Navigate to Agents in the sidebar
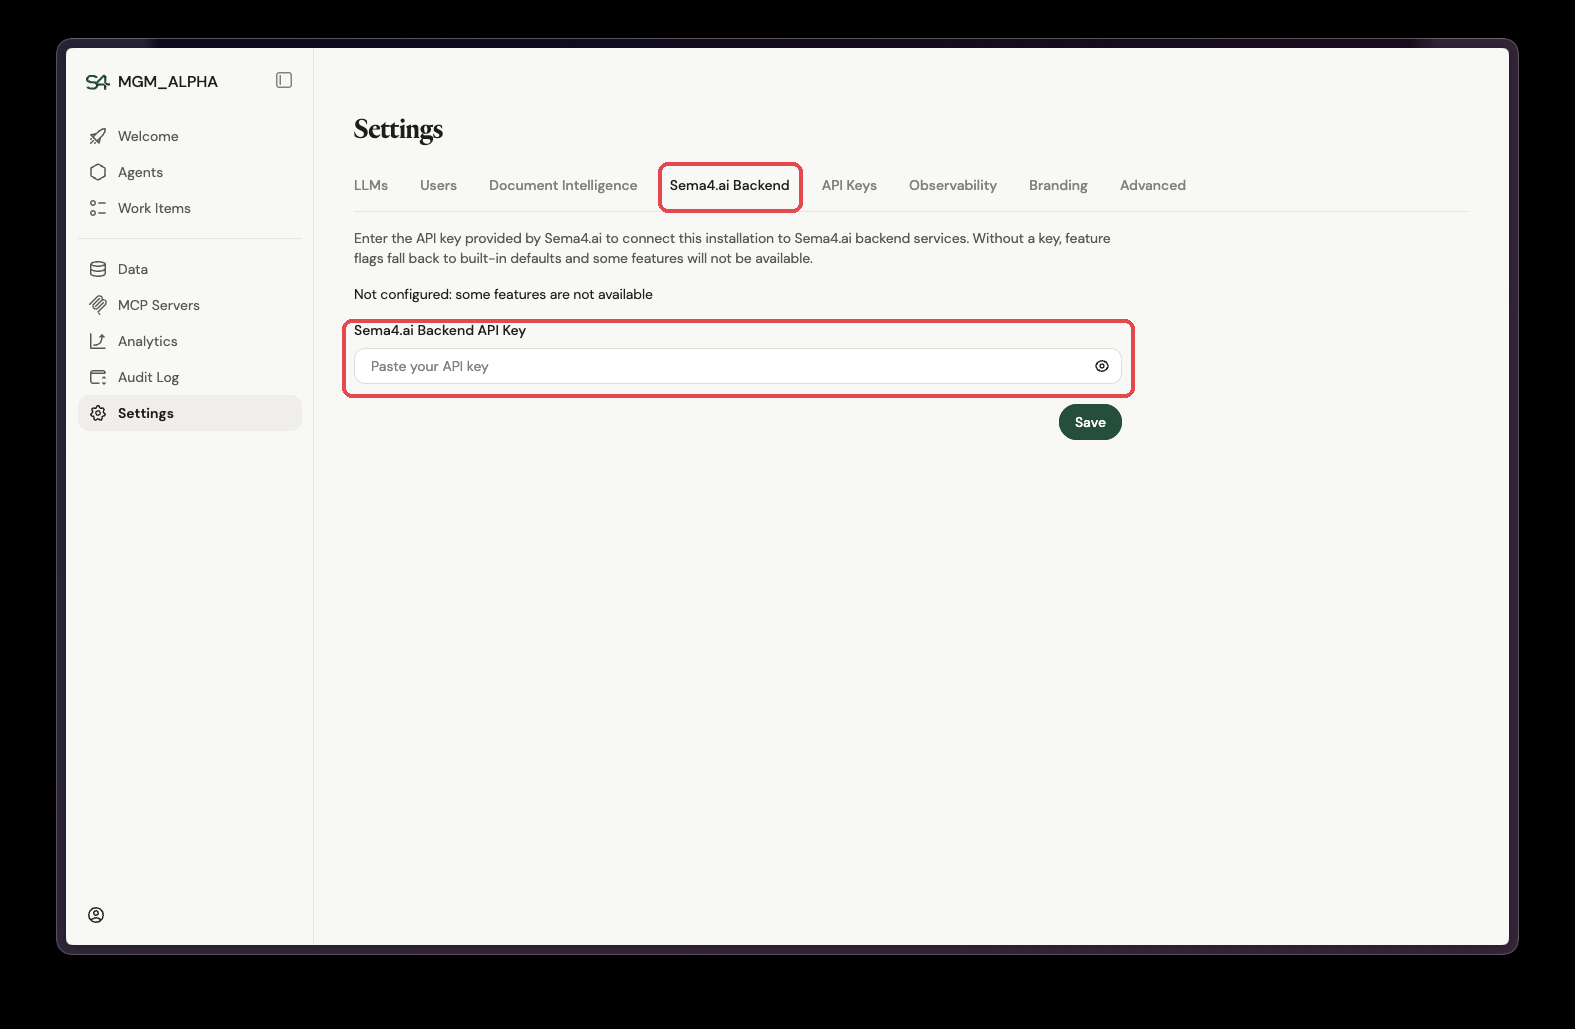Image resolution: width=1575 pixels, height=1029 pixels. (190, 172)
